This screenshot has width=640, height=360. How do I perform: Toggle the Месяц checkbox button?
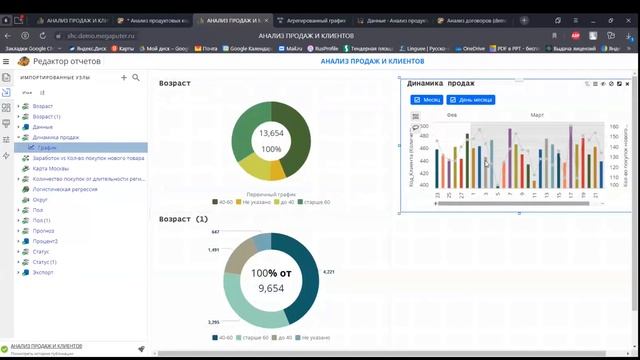[x=427, y=100]
